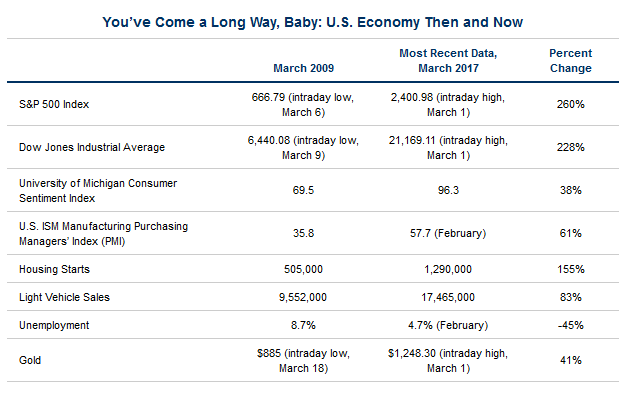This screenshot has width=632, height=395.
Task: Select the 1,290,000 housing starts value
Action: (448, 269)
